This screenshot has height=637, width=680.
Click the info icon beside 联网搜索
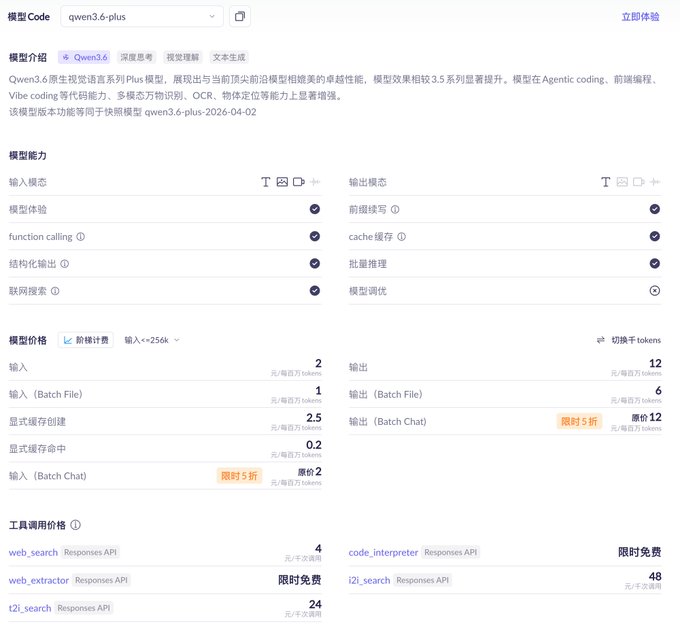(56, 291)
